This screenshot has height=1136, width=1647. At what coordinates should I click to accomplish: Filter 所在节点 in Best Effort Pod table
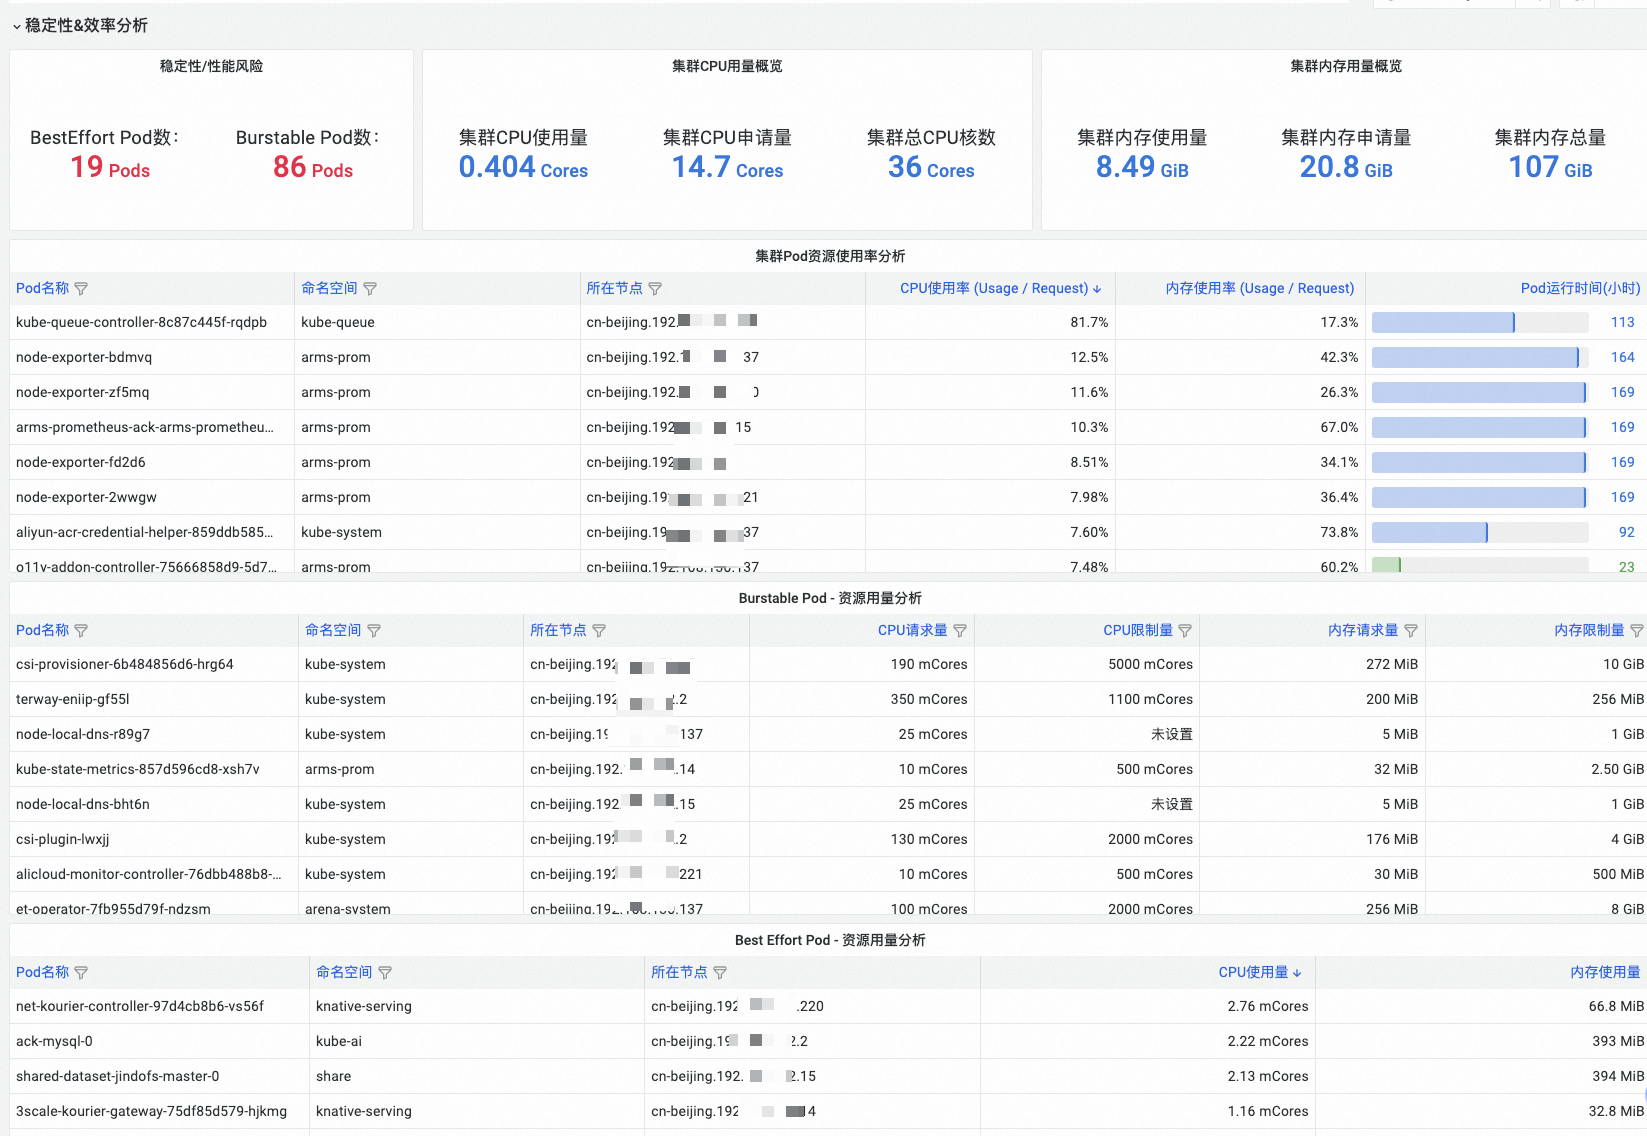[720, 972]
